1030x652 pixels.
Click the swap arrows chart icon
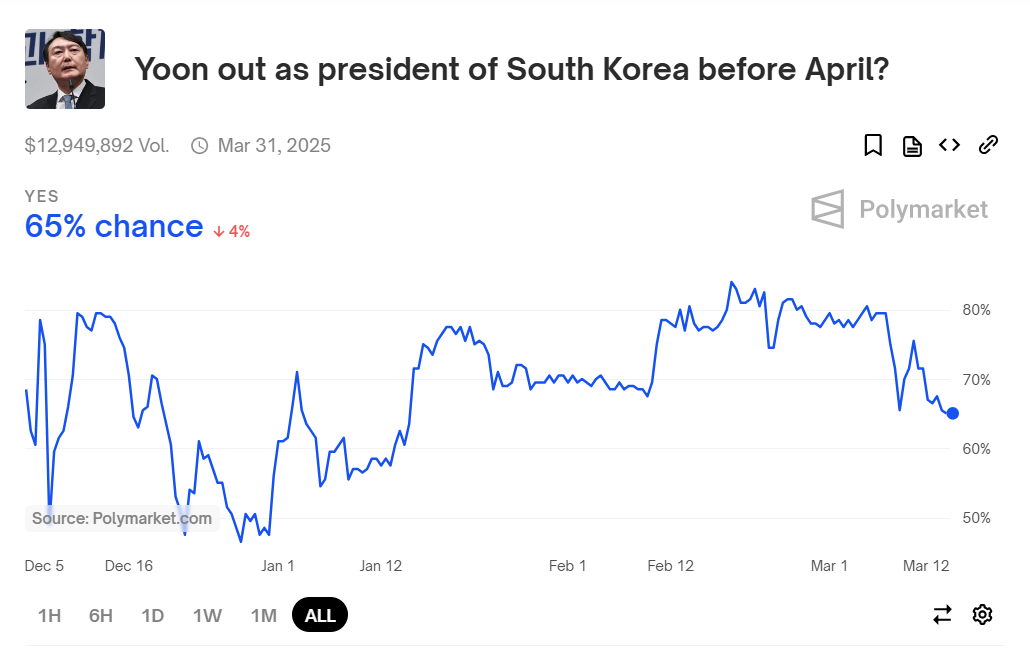point(942,614)
